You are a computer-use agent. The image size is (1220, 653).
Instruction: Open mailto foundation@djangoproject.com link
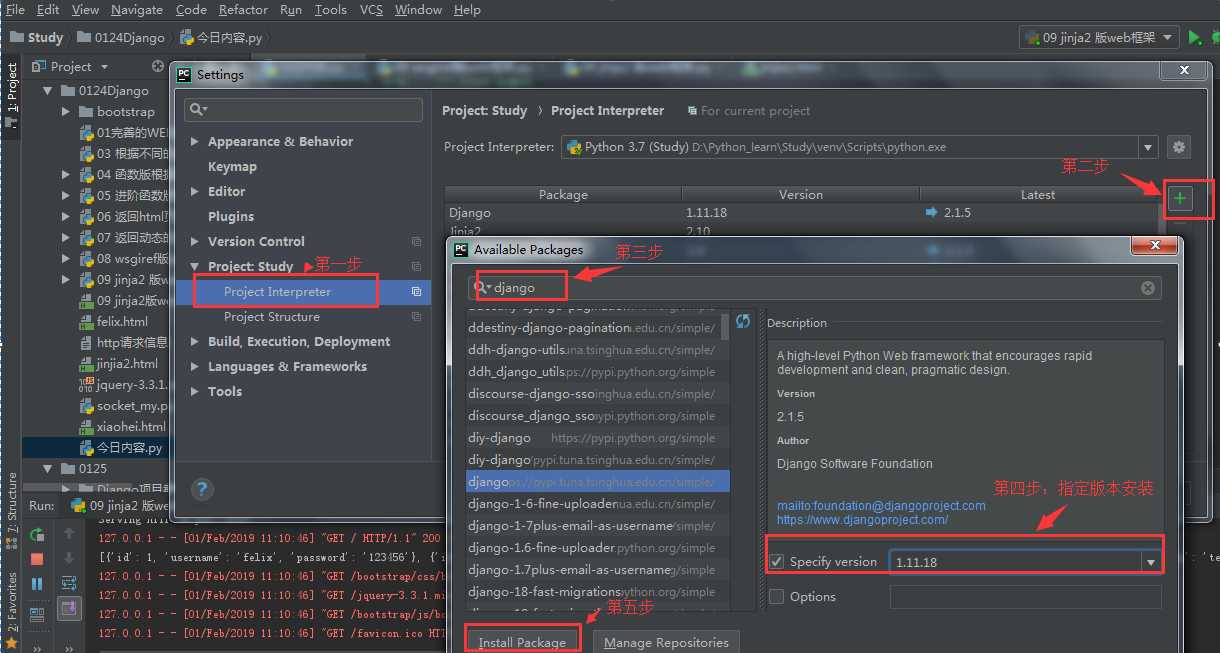(881, 506)
